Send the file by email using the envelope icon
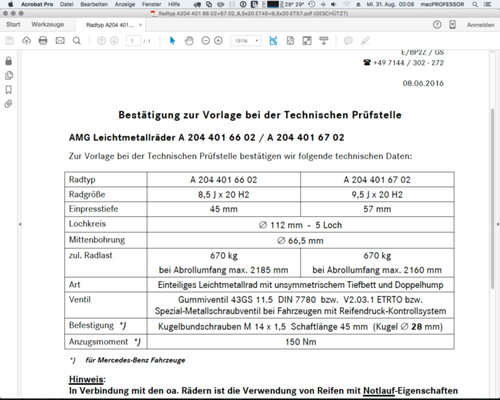The width and height of the screenshot is (500, 400). pyautogui.click(x=60, y=41)
